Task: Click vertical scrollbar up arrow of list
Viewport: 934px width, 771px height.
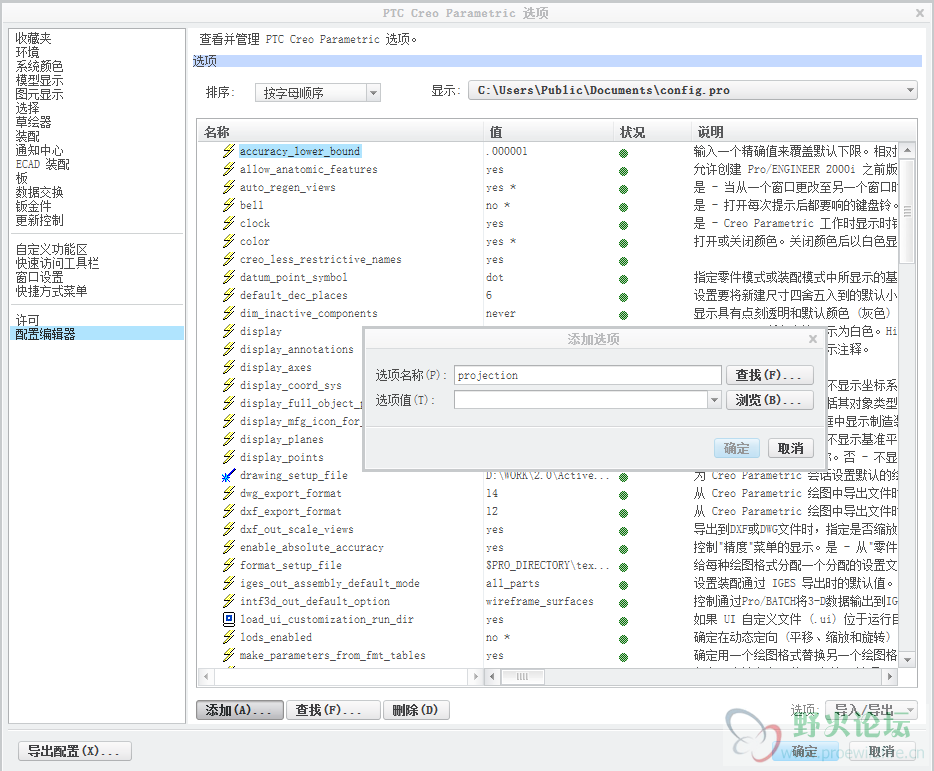Action: click(907, 150)
